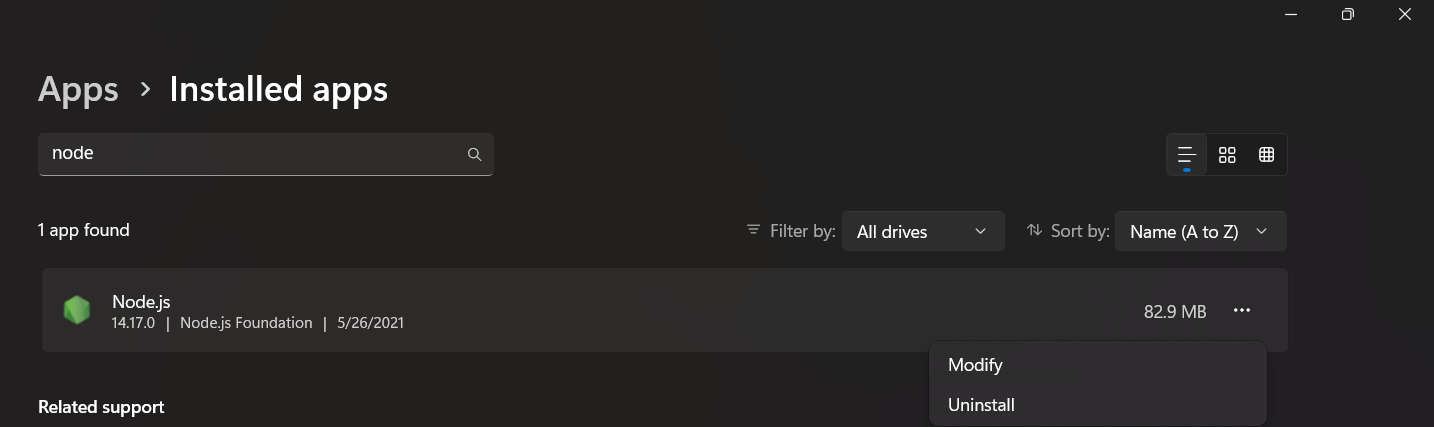Click the sort arrows icon
This screenshot has height=427, width=1434.
[x=1034, y=230]
